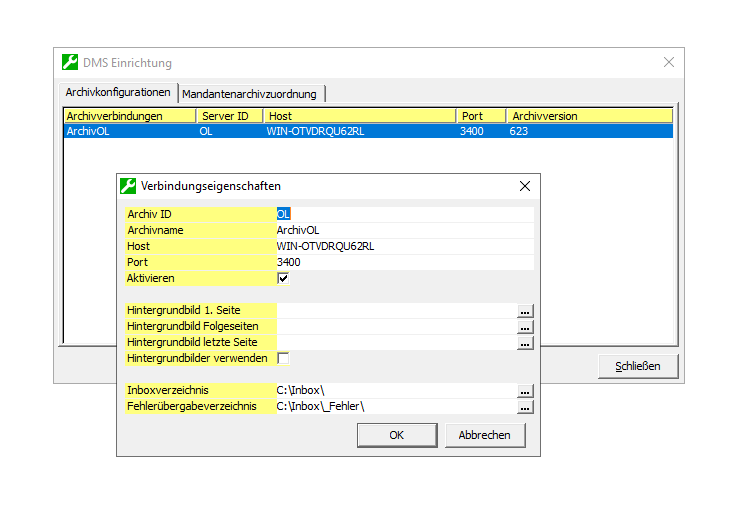The height and width of the screenshot is (512, 741).
Task: Sort by Archivverbindungen column header
Action: coord(128,116)
